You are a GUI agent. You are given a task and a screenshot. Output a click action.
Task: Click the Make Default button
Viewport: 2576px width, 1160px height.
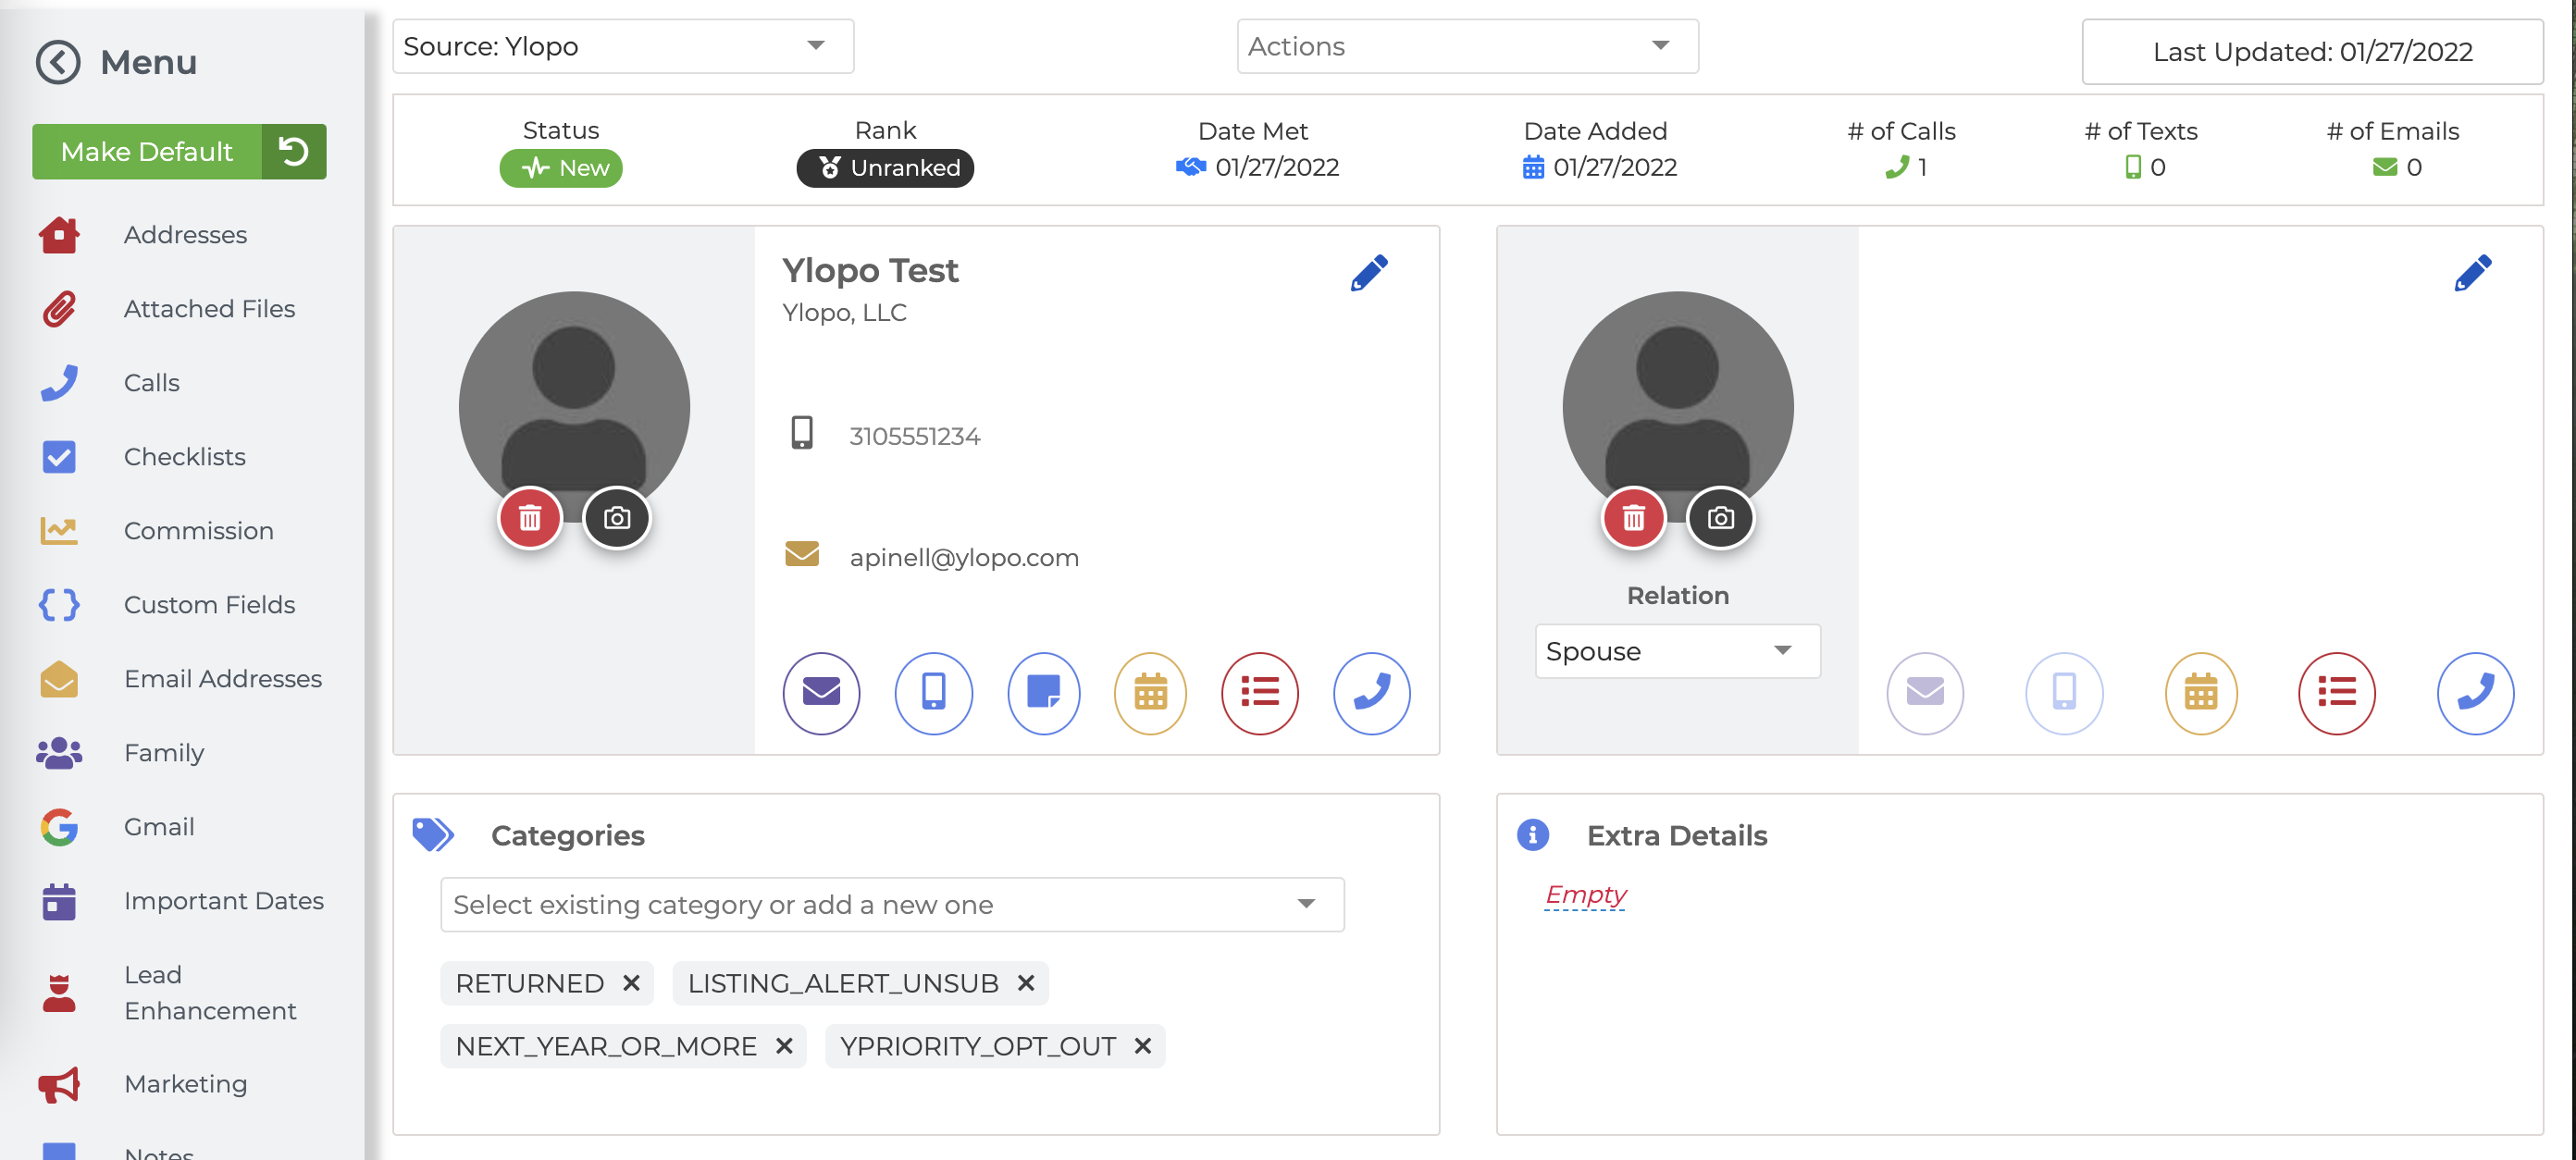(147, 152)
